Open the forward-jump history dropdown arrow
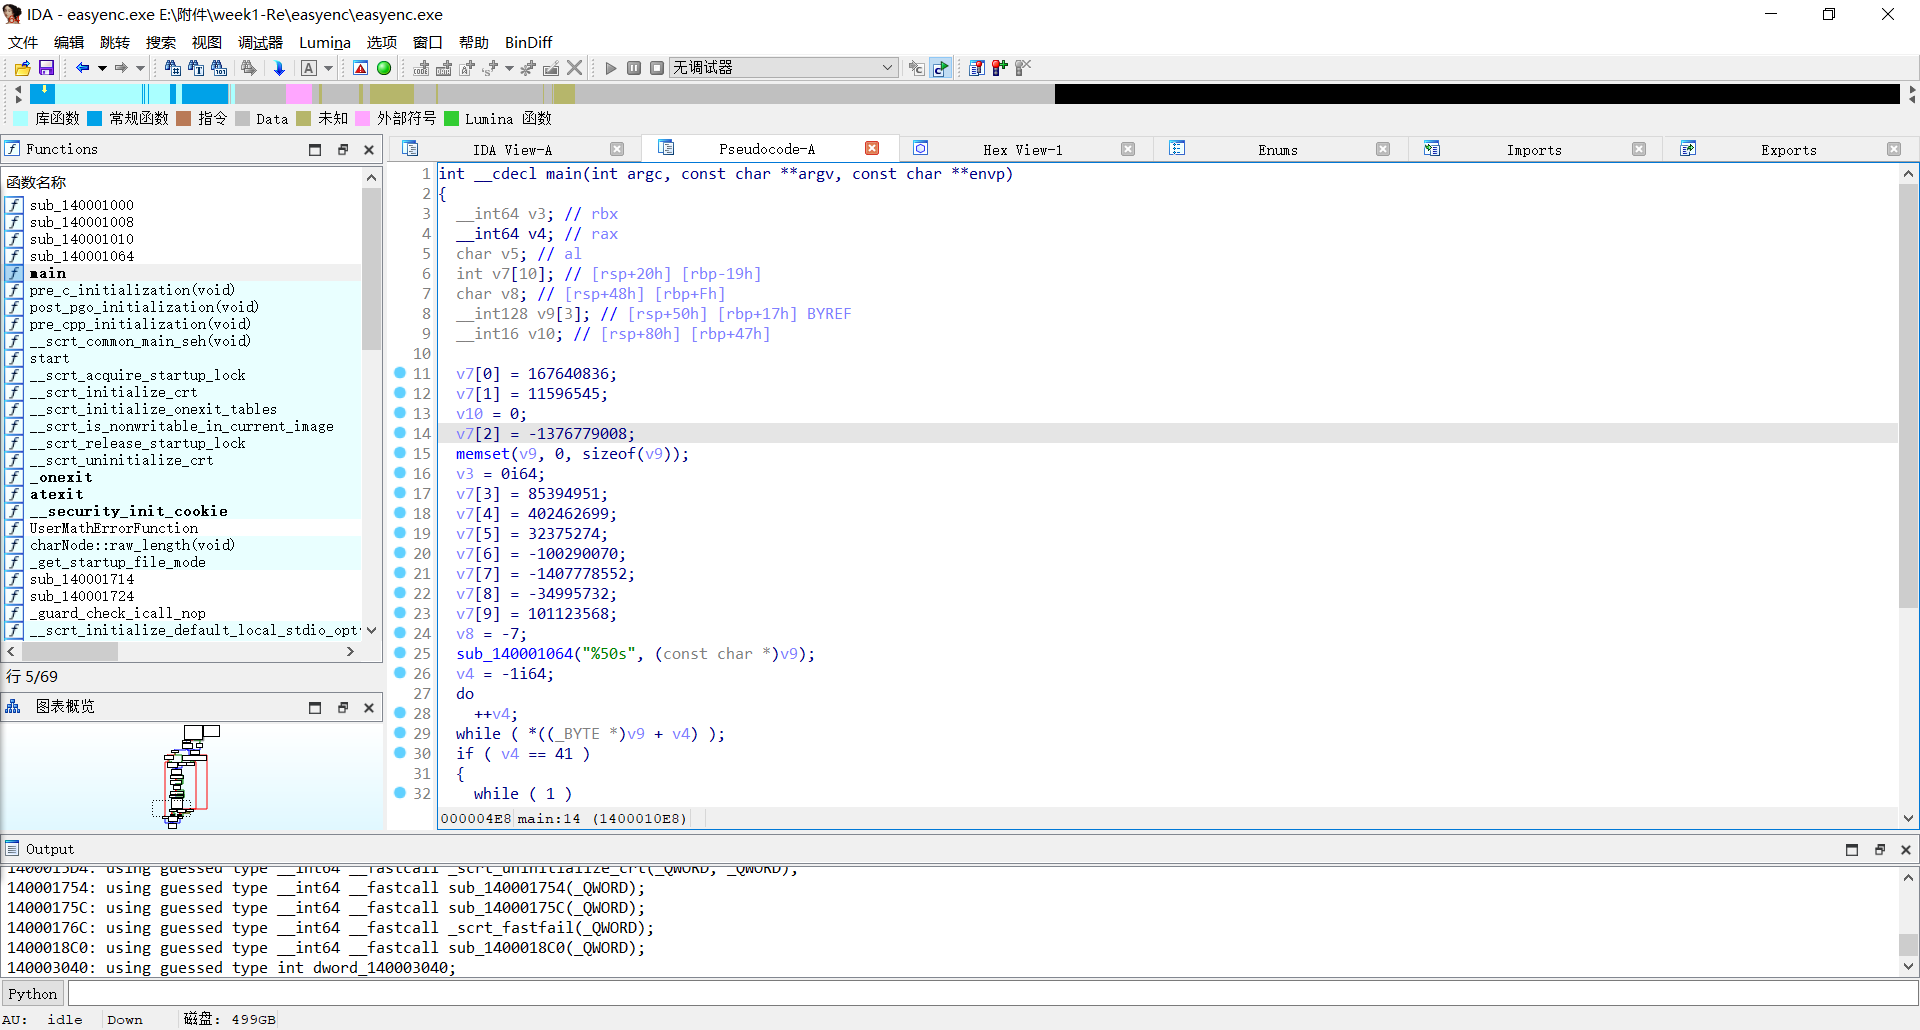Screen dimensions: 1920x1030 click(x=140, y=68)
